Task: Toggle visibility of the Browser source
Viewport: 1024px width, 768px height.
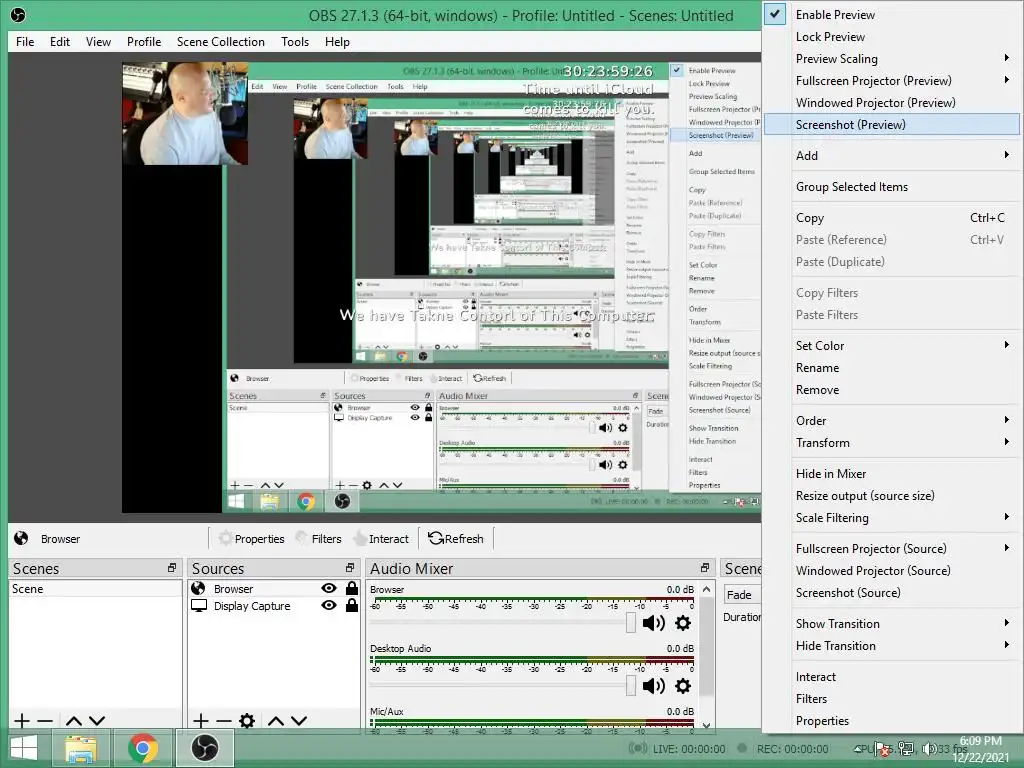Action: coord(328,588)
